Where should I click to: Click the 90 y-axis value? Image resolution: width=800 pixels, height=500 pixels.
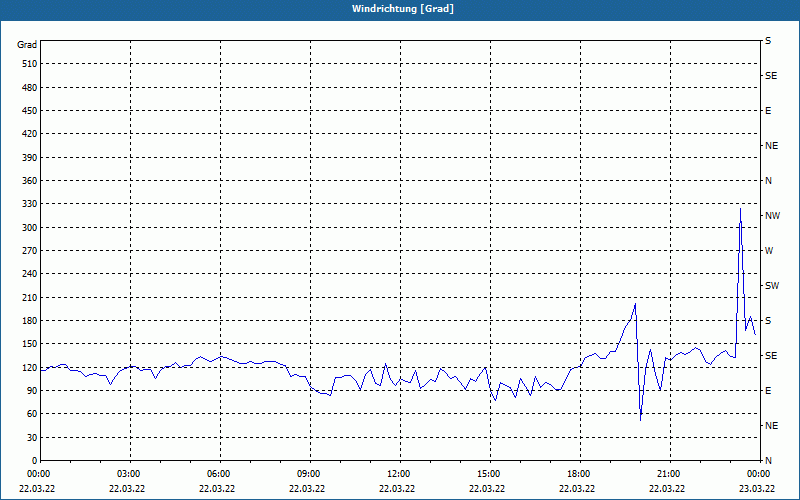point(32,391)
